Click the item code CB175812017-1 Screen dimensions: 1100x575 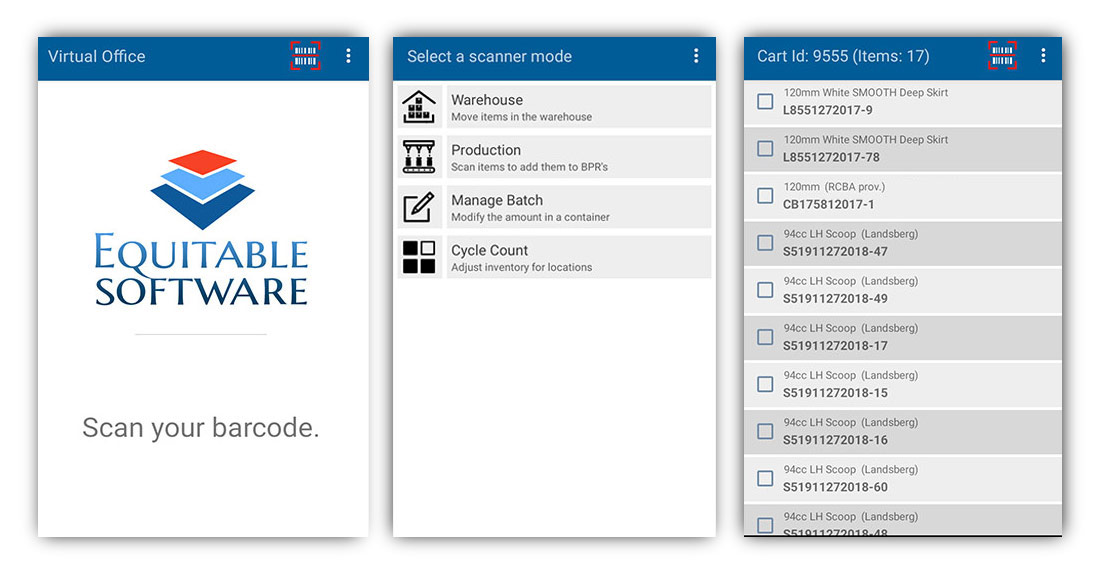tap(829, 204)
